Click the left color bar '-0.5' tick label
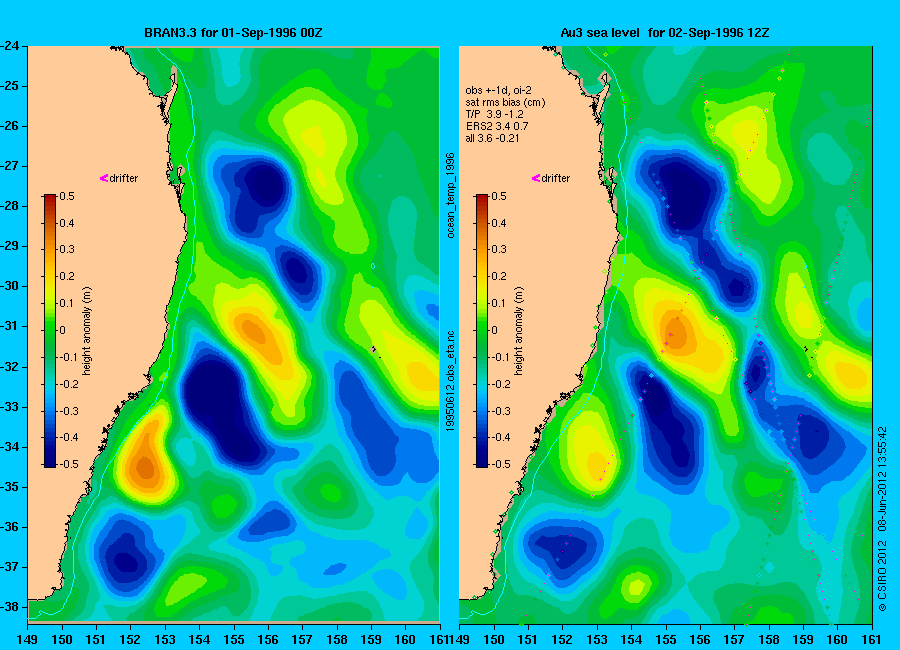The height and width of the screenshot is (650, 900). [x=67, y=464]
